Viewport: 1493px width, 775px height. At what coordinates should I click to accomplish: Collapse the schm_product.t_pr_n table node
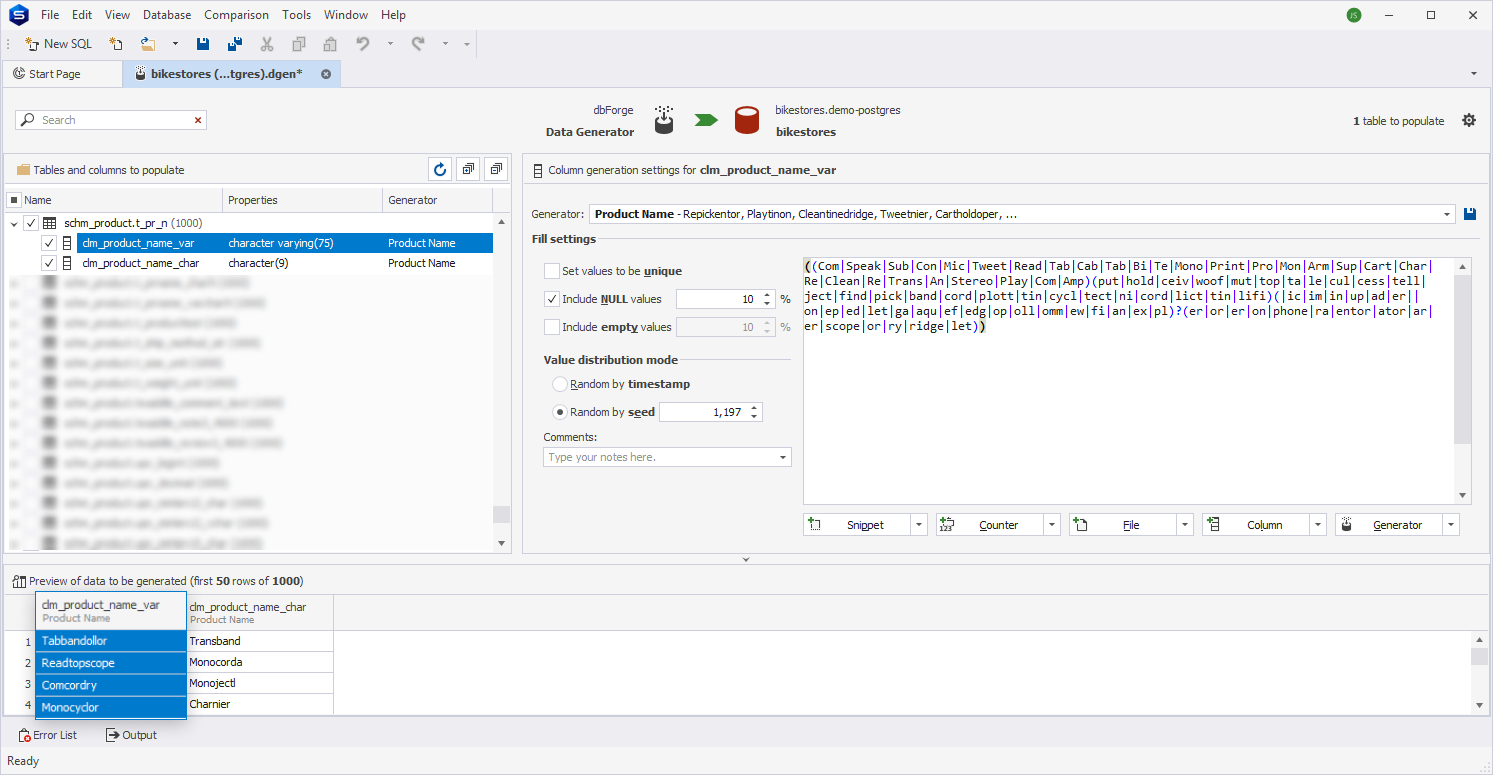[x=14, y=223]
